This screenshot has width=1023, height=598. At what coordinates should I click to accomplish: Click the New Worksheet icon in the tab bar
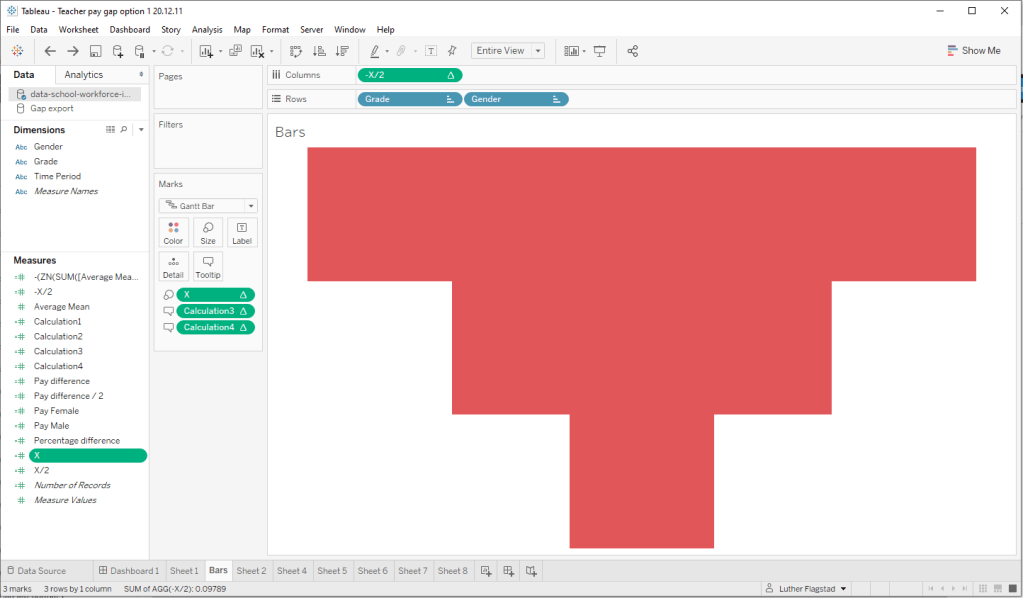pos(486,571)
